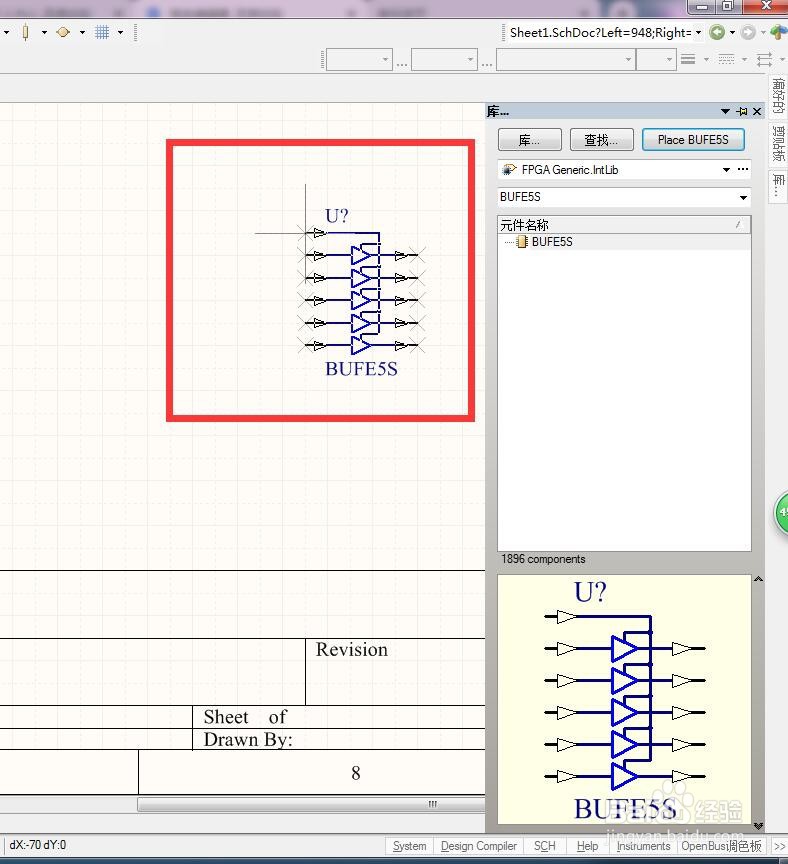Click the ellipsis after the first combo box
The width and height of the screenshot is (788, 864).
(x=402, y=62)
